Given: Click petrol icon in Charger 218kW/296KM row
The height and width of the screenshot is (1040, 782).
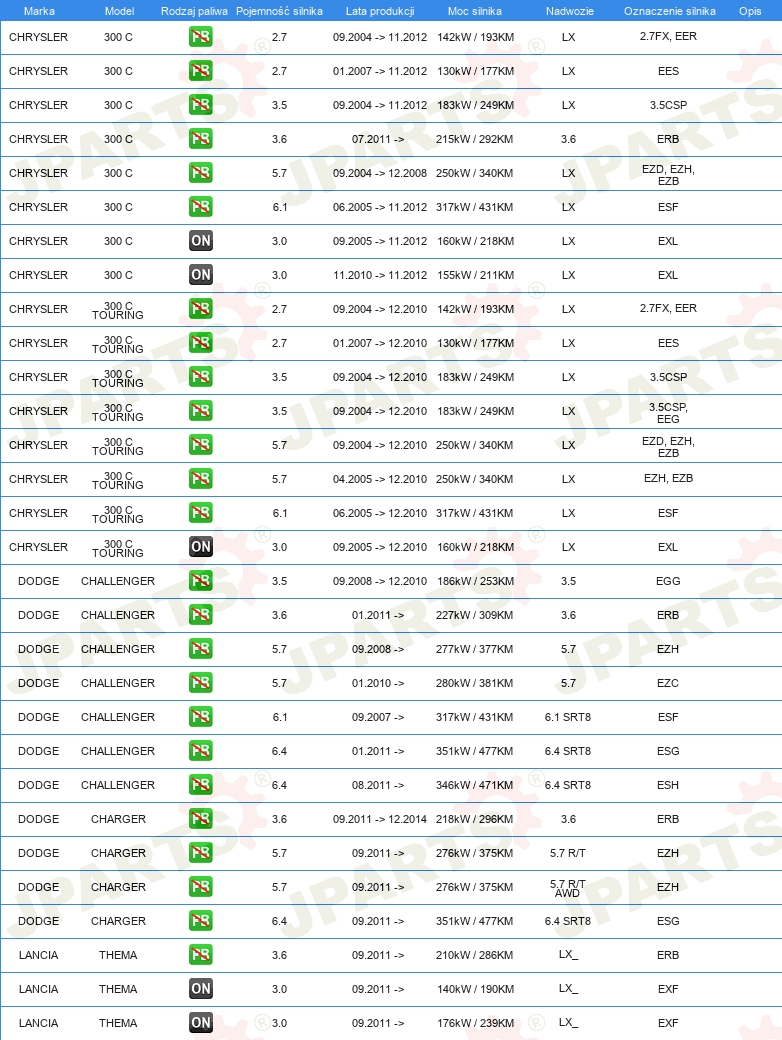Looking at the screenshot, I should coord(200,818).
